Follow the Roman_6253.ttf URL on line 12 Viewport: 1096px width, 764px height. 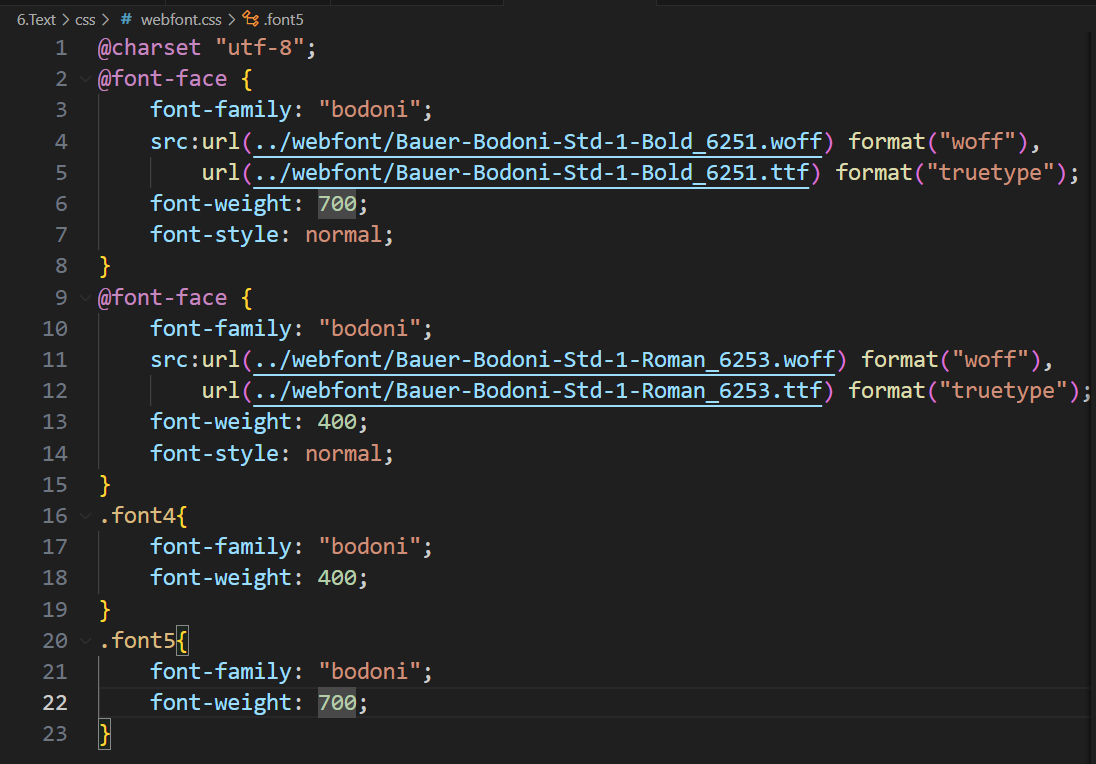(538, 391)
